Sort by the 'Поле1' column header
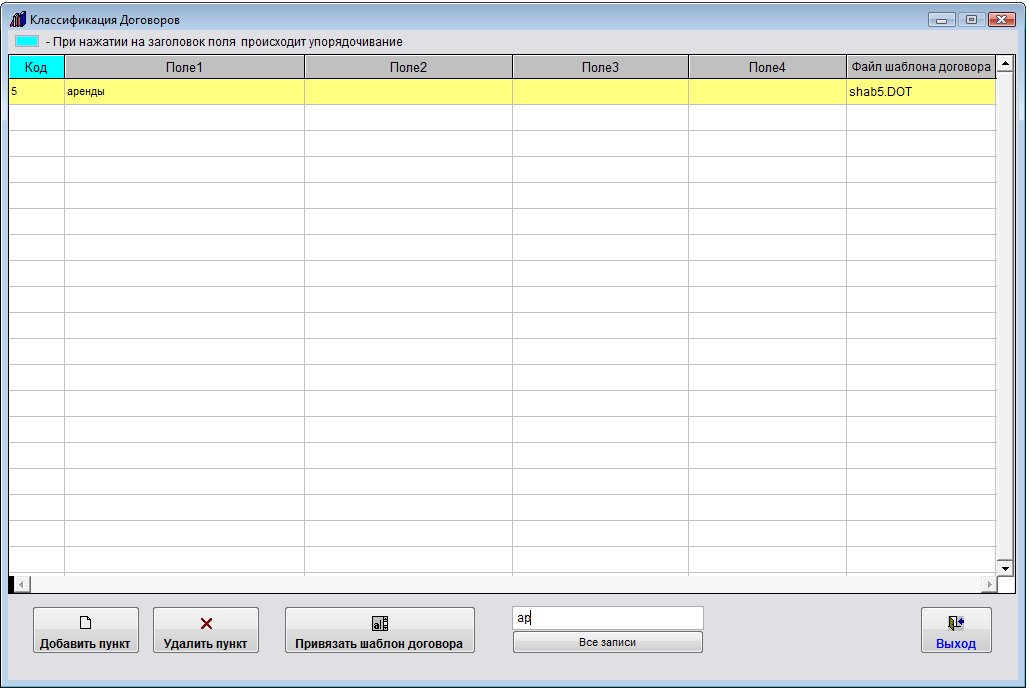The width and height of the screenshot is (1029, 688). [x=184, y=67]
